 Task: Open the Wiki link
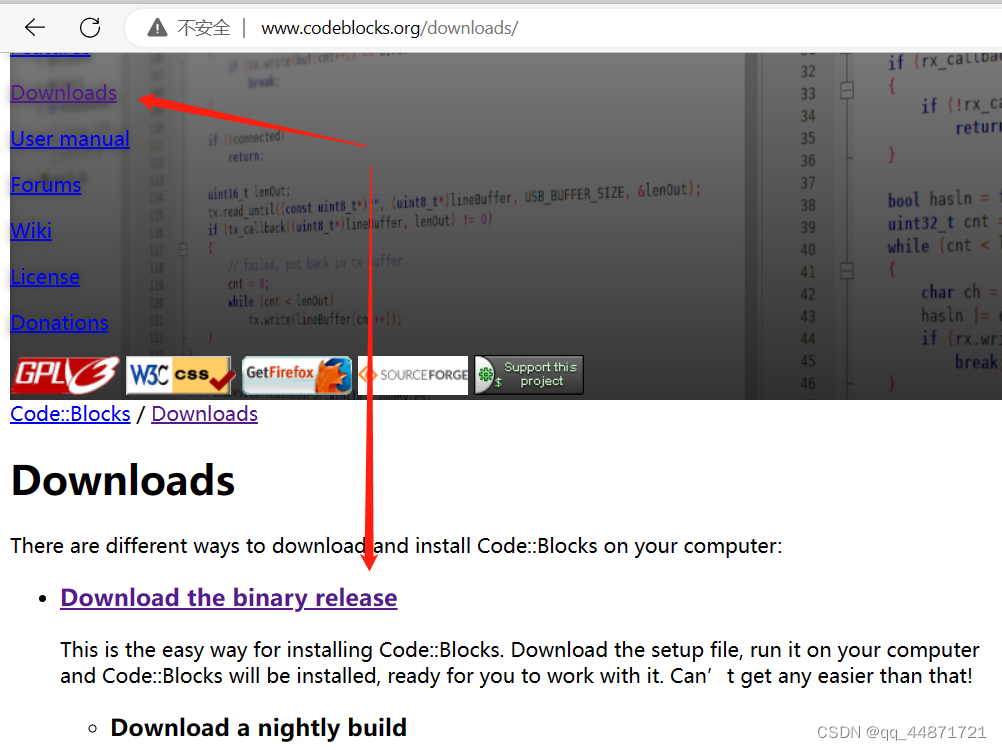point(30,230)
